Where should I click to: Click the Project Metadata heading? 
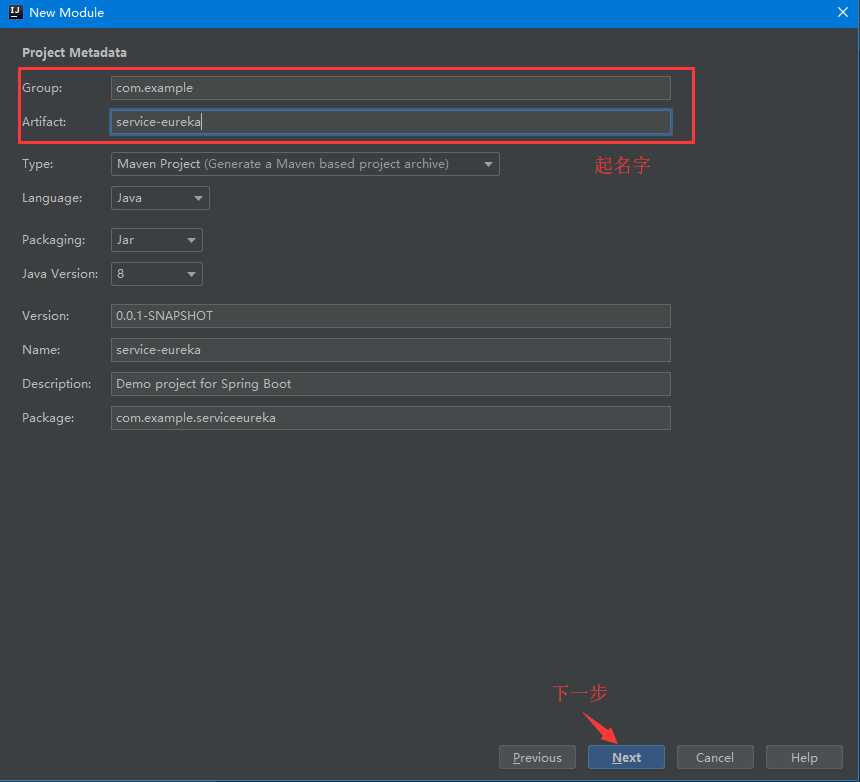(74, 53)
